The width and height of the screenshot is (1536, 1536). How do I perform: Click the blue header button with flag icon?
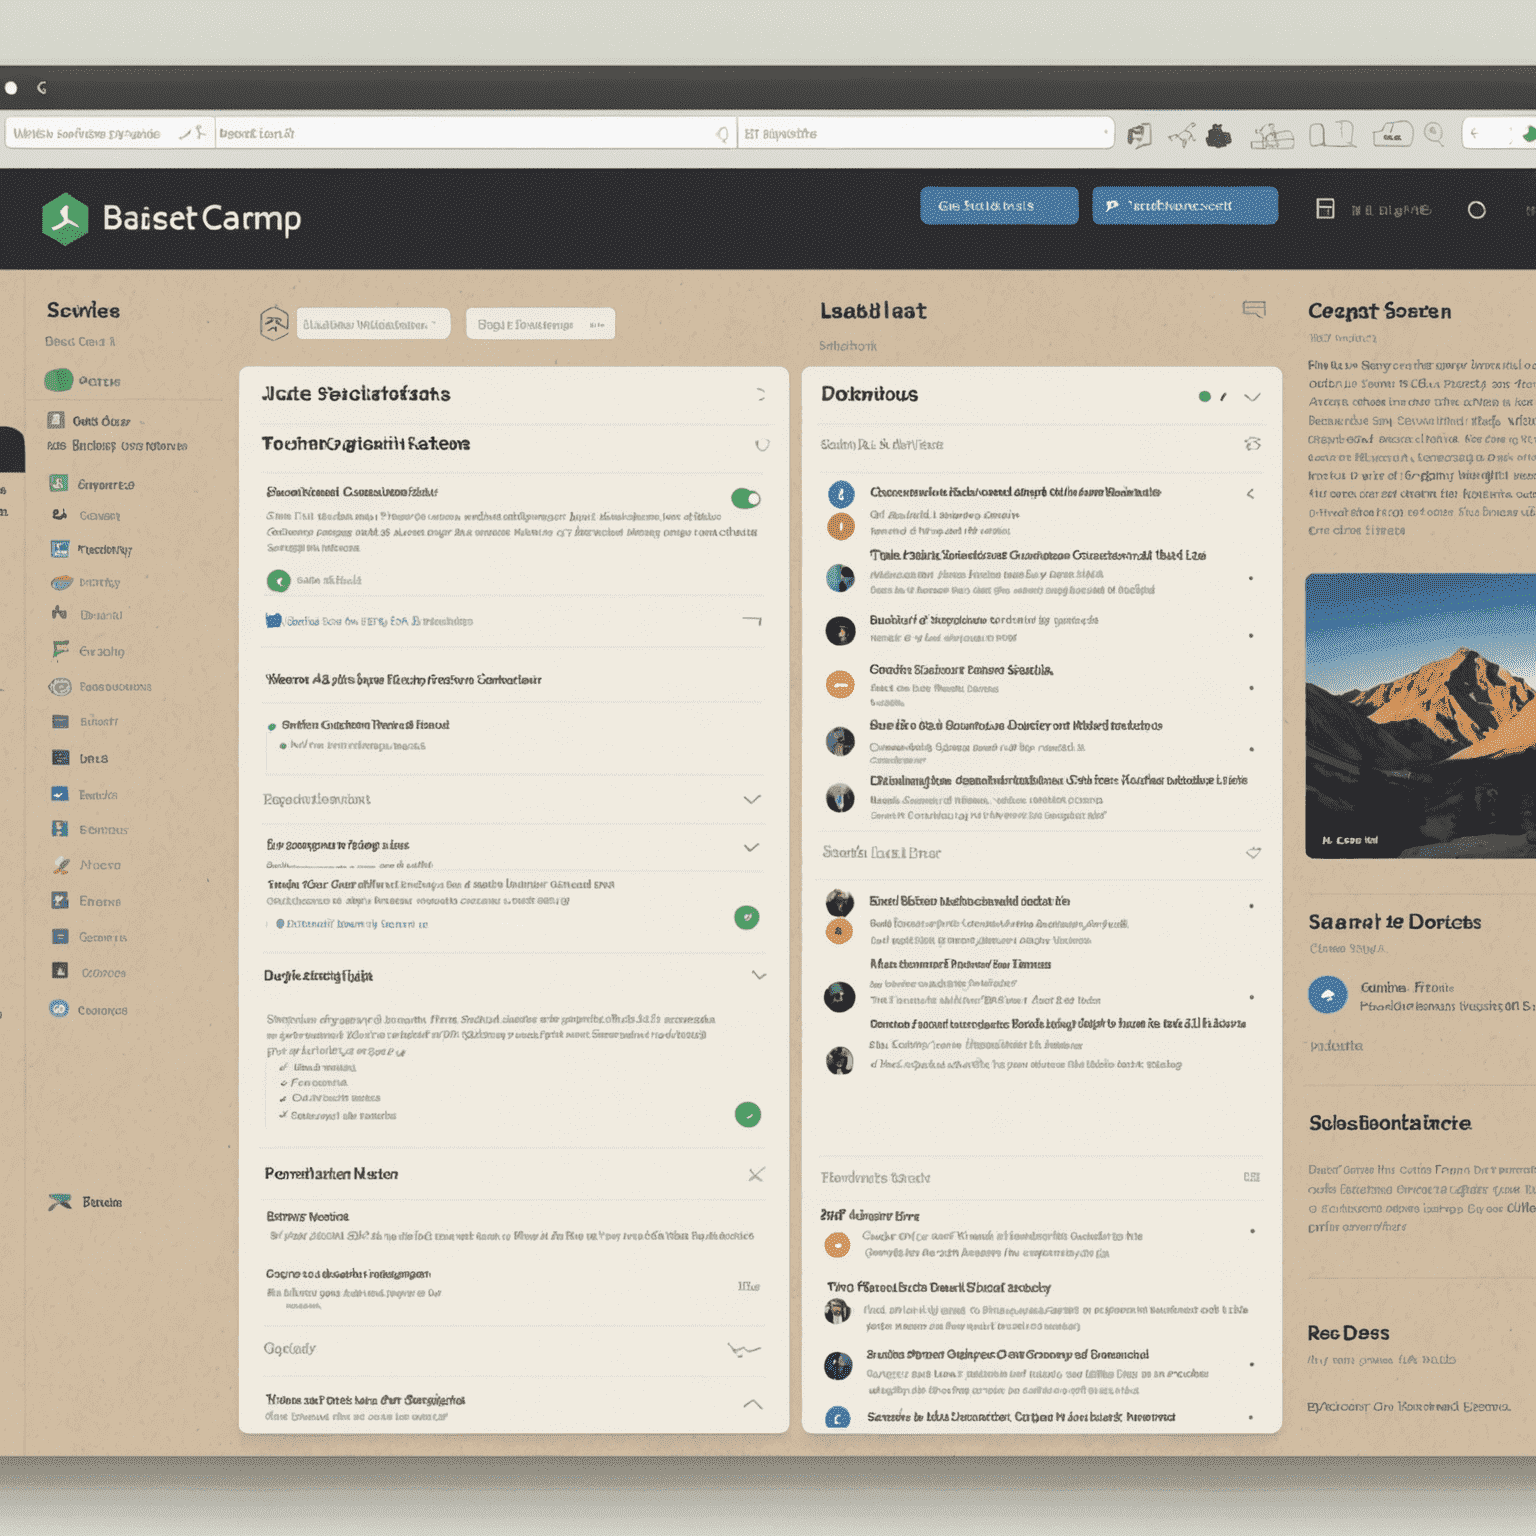(x=1185, y=206)
